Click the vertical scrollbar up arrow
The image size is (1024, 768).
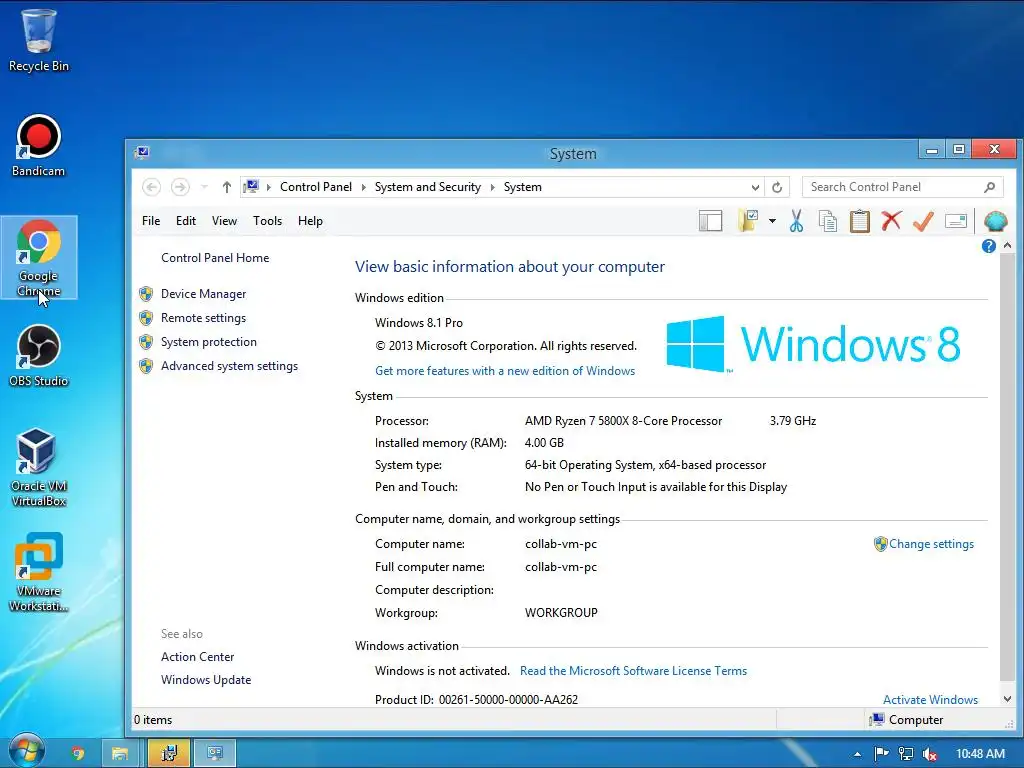[1008, 246]
